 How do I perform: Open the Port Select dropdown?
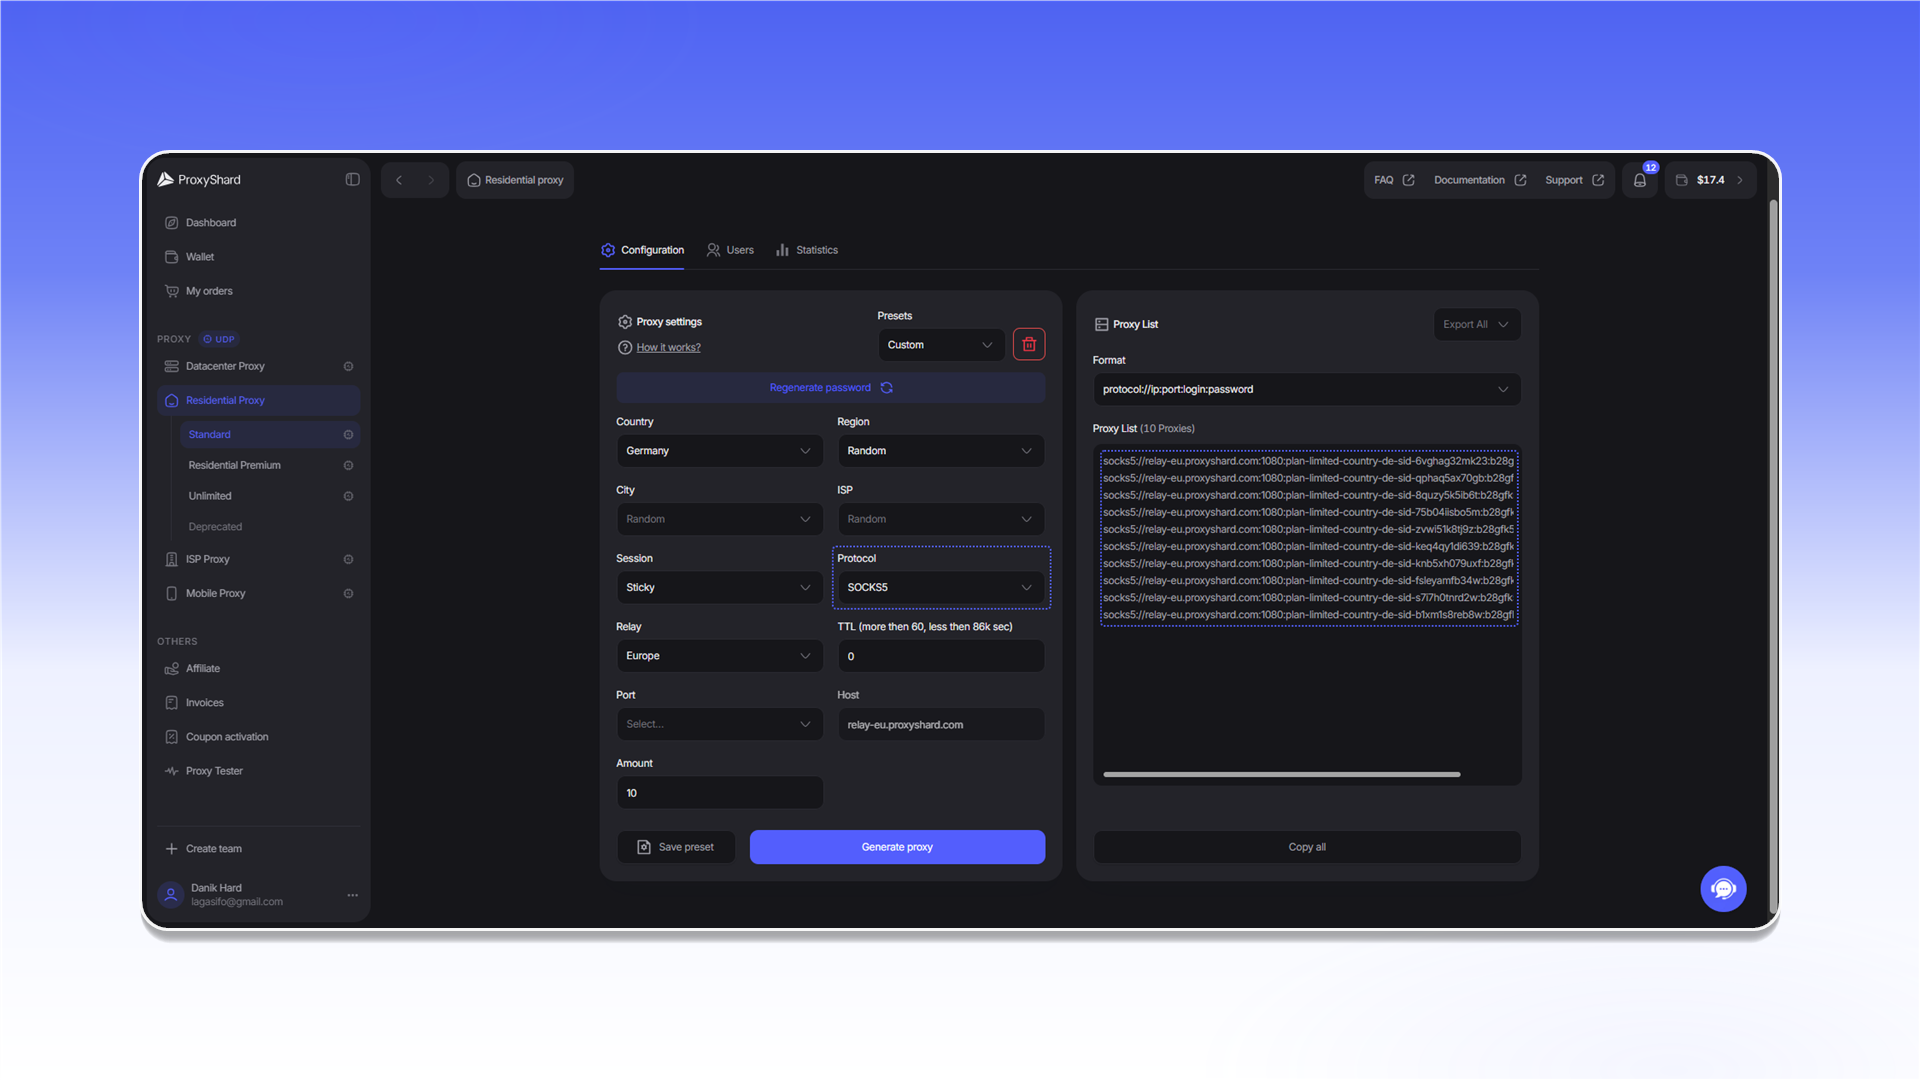click(x=719, y=724)
